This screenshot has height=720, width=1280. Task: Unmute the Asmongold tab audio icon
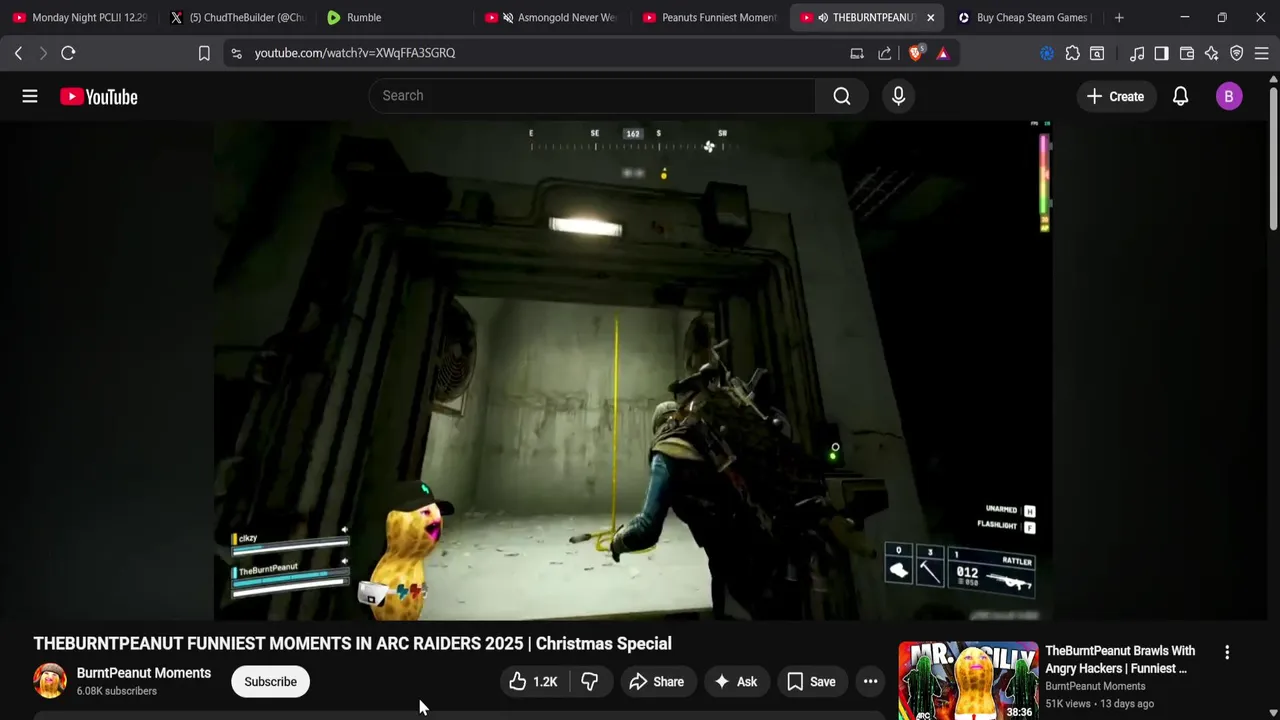[x=508, y=17]
